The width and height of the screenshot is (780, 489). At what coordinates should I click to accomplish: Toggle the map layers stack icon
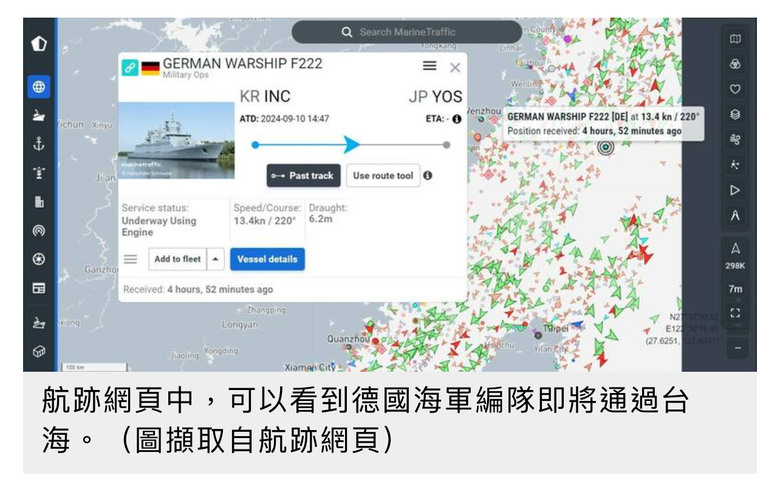point(735,114)
